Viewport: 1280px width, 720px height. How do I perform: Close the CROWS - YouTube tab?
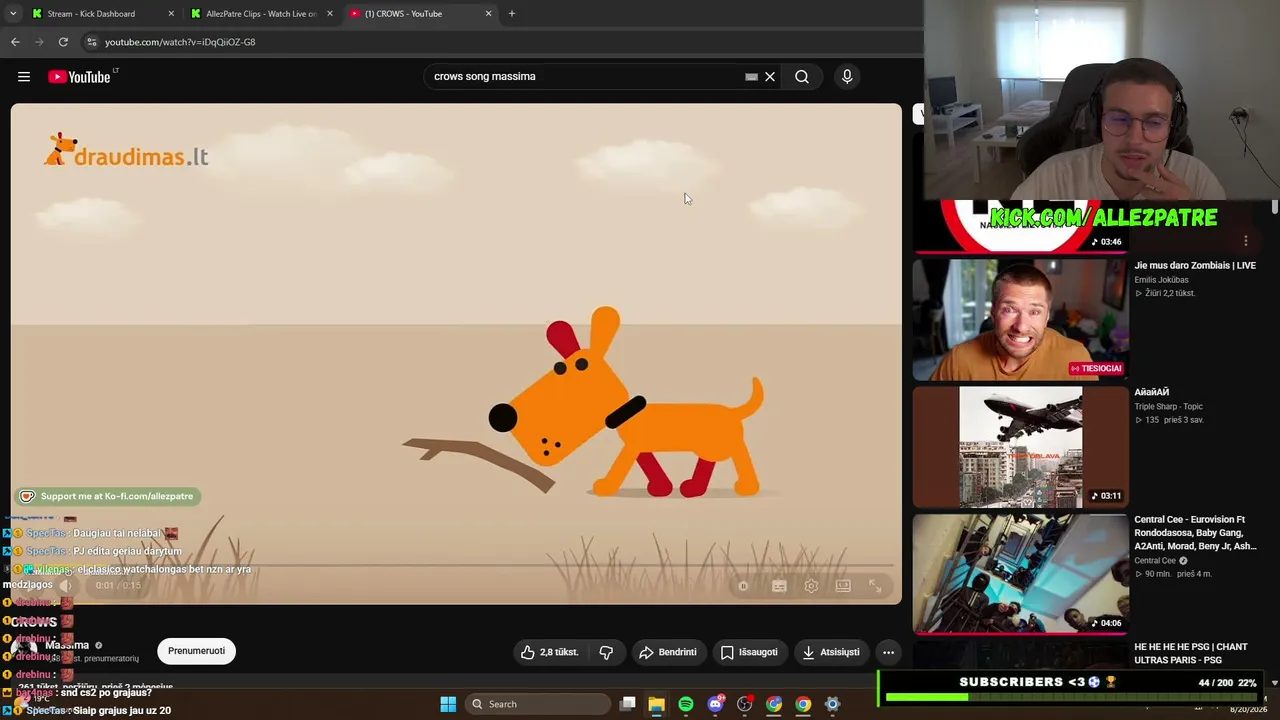click(488, 14)
